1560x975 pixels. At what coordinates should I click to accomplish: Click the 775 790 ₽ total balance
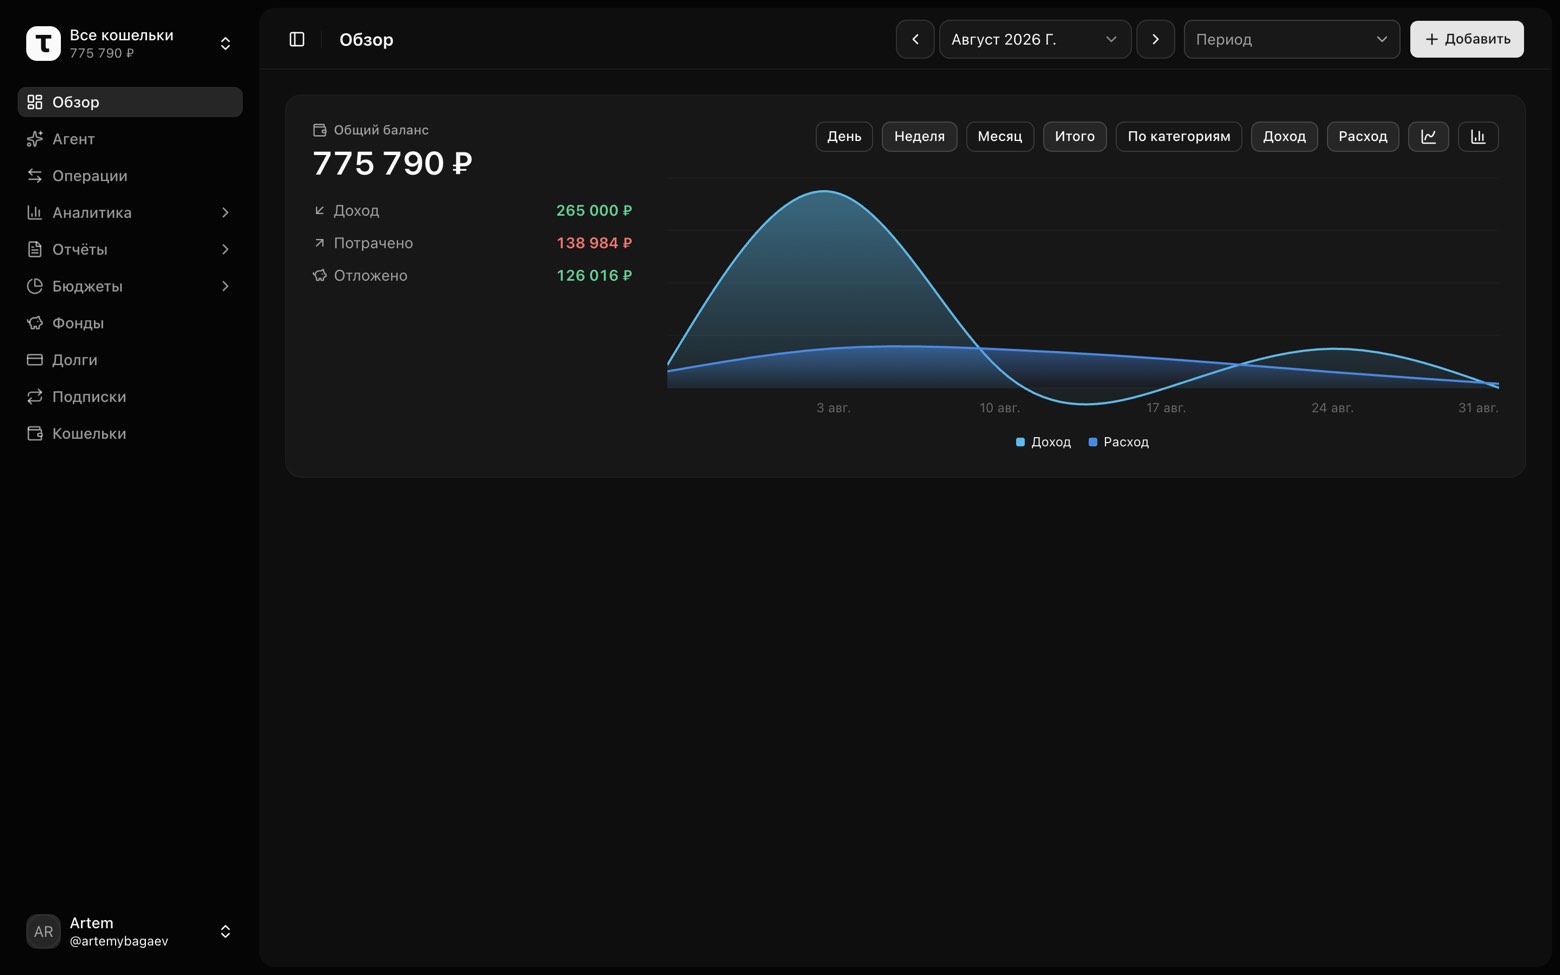tap(392, 163)
